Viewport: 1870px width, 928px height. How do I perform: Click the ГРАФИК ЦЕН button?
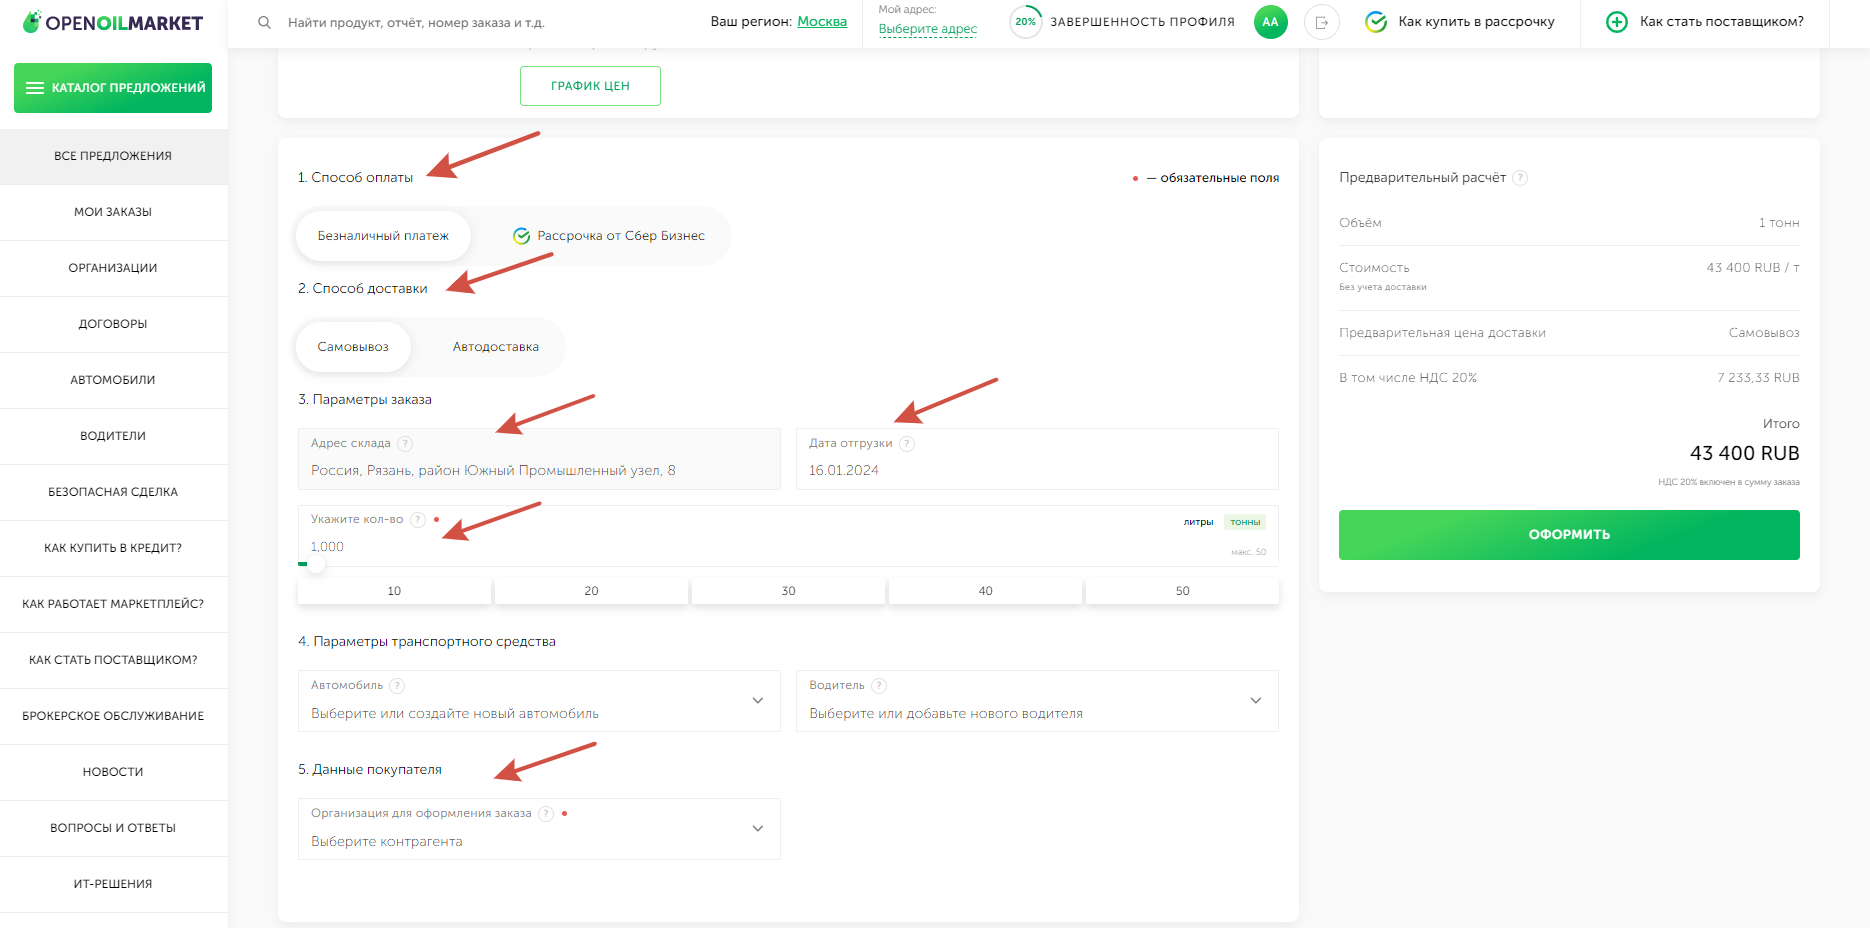[590, 86]
